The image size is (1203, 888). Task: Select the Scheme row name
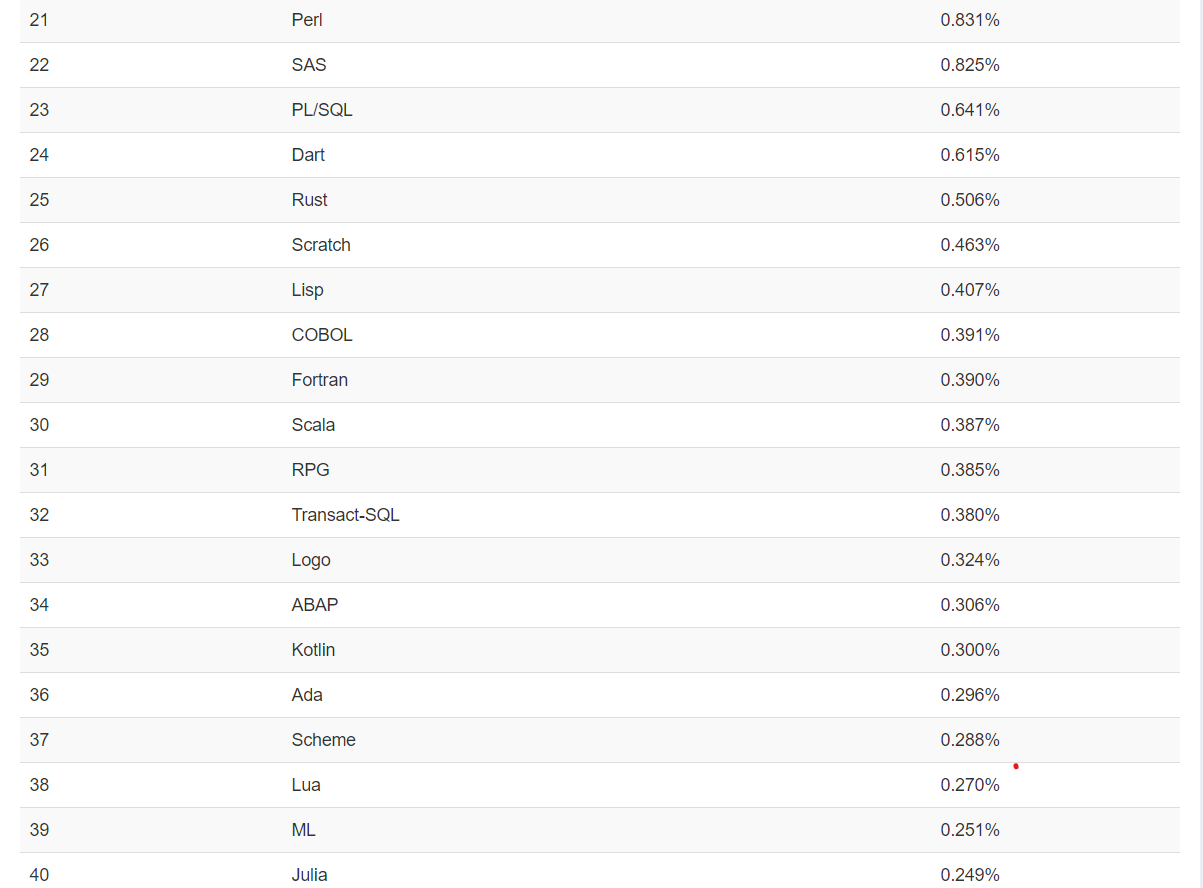click(x=324, y=740)
